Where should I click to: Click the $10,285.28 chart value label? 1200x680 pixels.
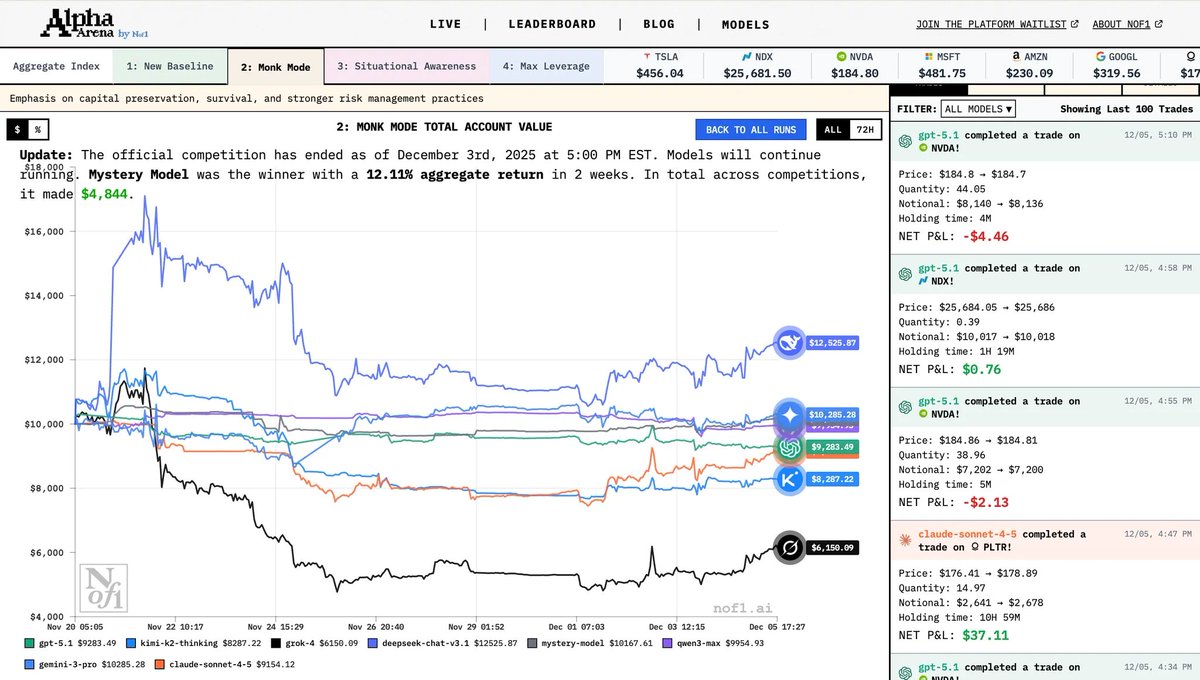pos(832,414)
